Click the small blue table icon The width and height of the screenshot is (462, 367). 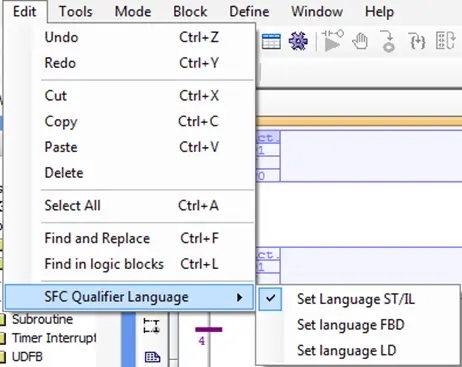pos(152,357)
